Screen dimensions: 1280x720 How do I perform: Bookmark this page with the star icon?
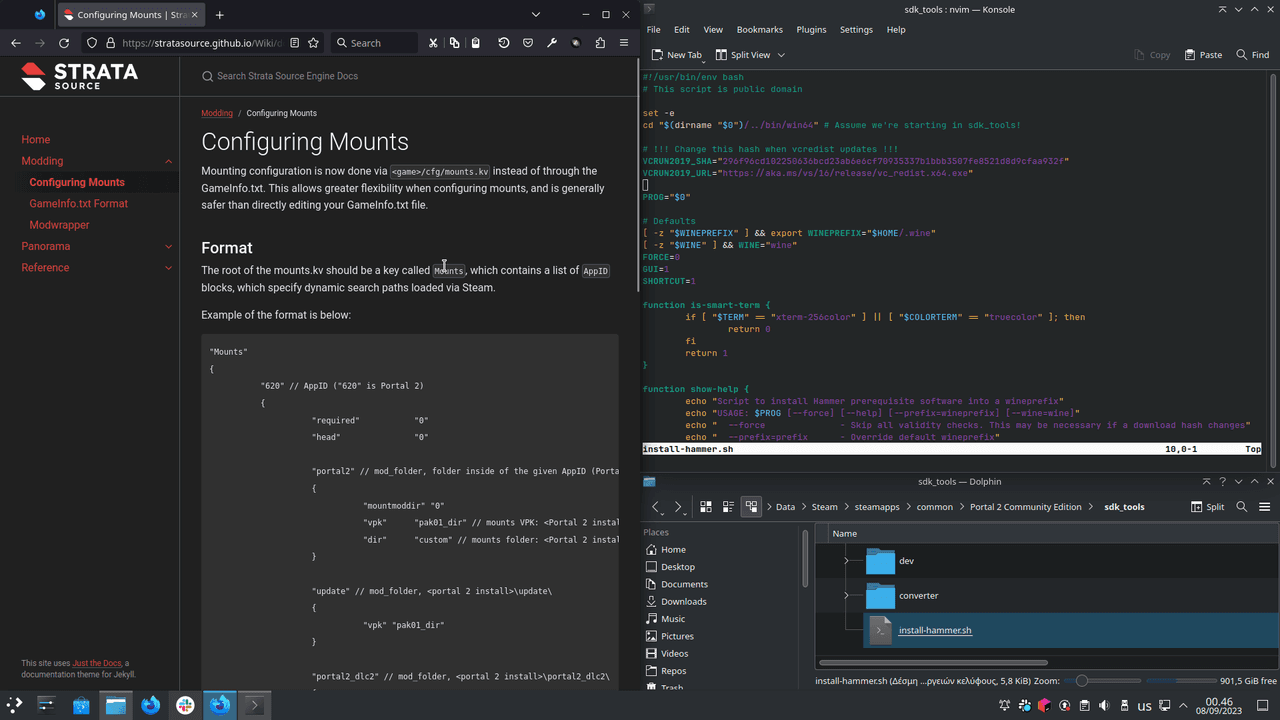(x=313, y=43)
